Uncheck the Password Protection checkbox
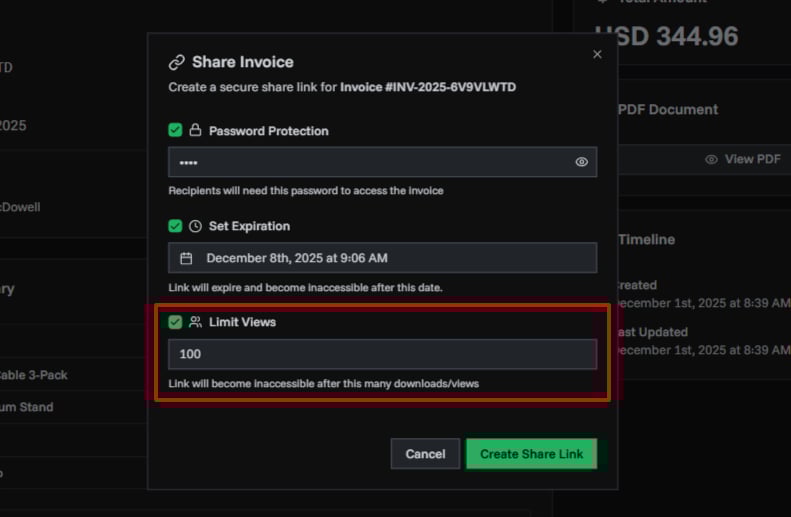This screenshot has width=791, height=517. pyautogui.click(x=175, y=130)
